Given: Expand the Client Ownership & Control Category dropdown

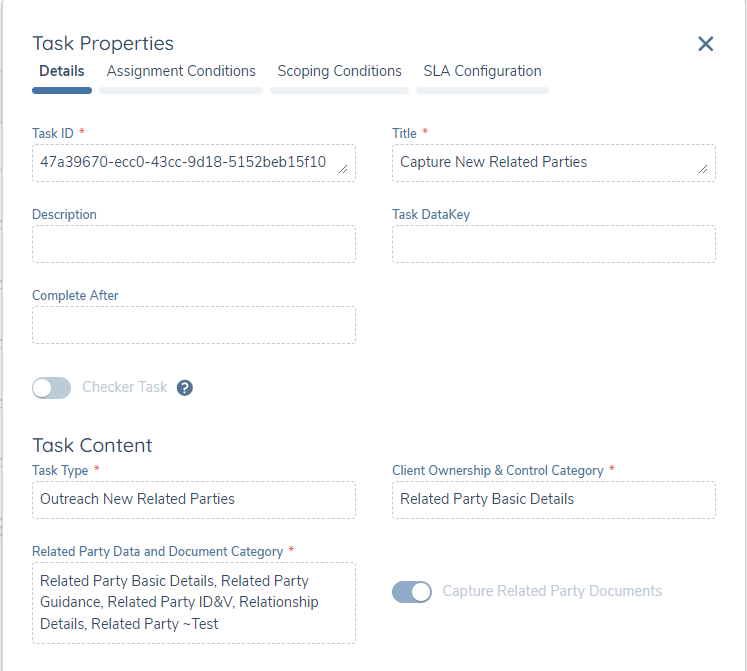Looking at the screenshot, I should pos(553,500).
